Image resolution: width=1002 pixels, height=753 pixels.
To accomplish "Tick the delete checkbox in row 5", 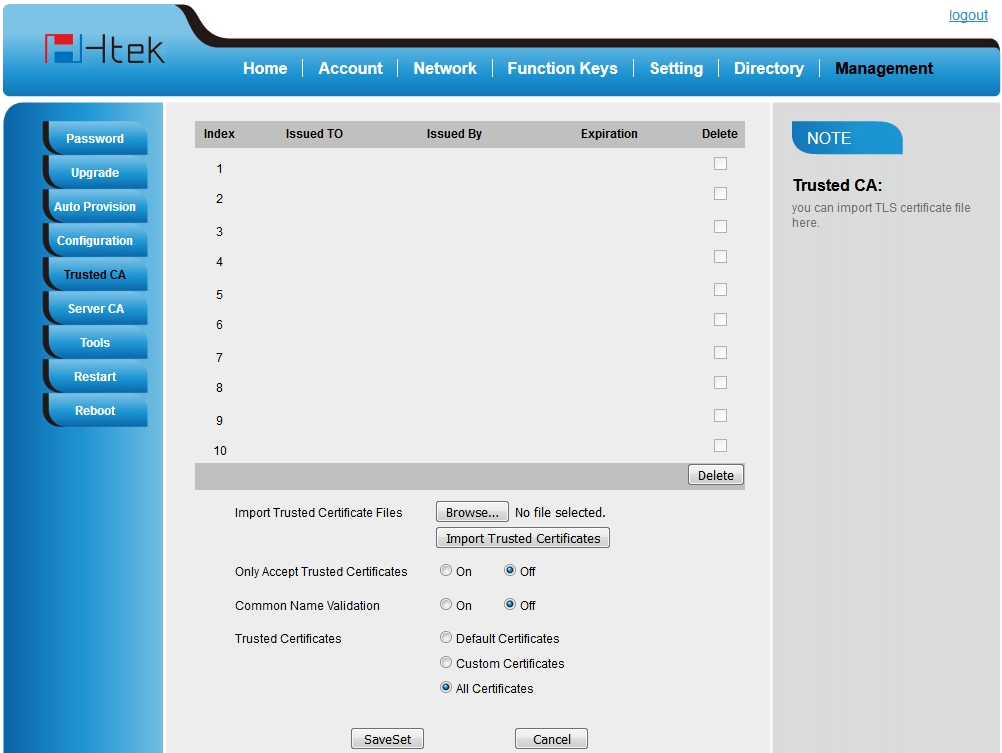I will pyautogui.click(x=720, y=290).
